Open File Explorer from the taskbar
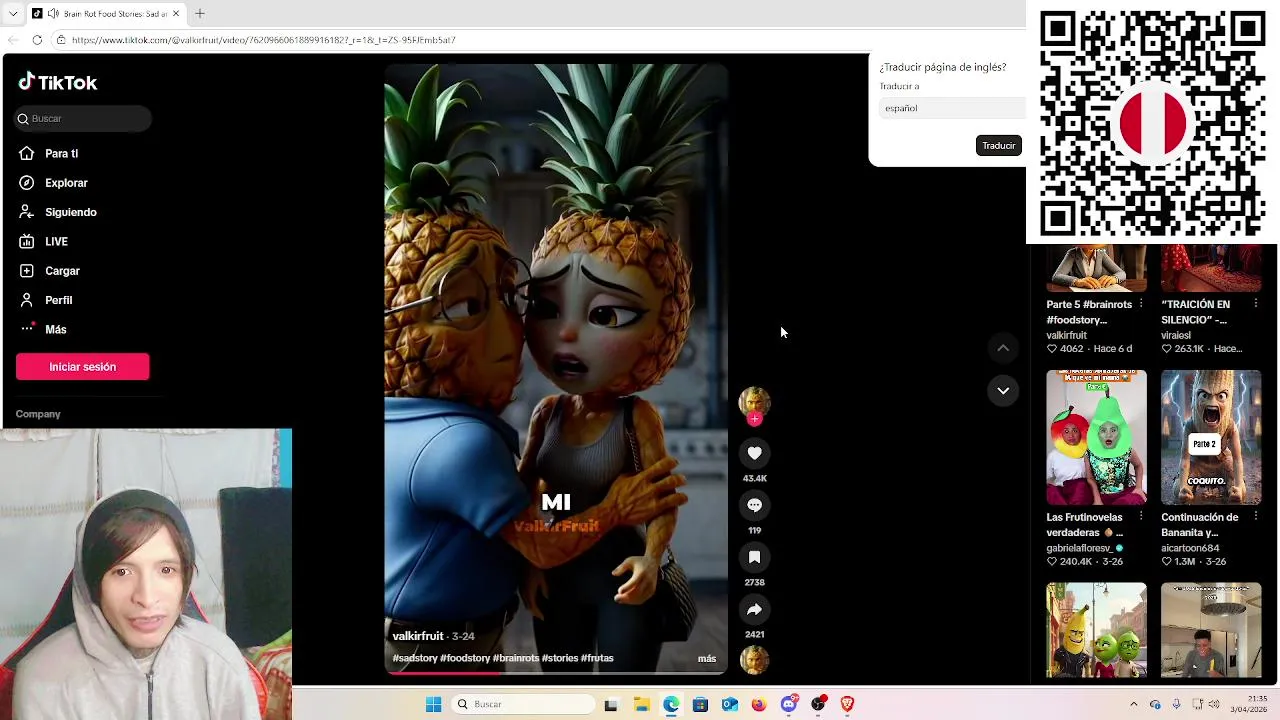This screenshot has width=1280, height=720. pyautogui.click(x=641, y=704)
